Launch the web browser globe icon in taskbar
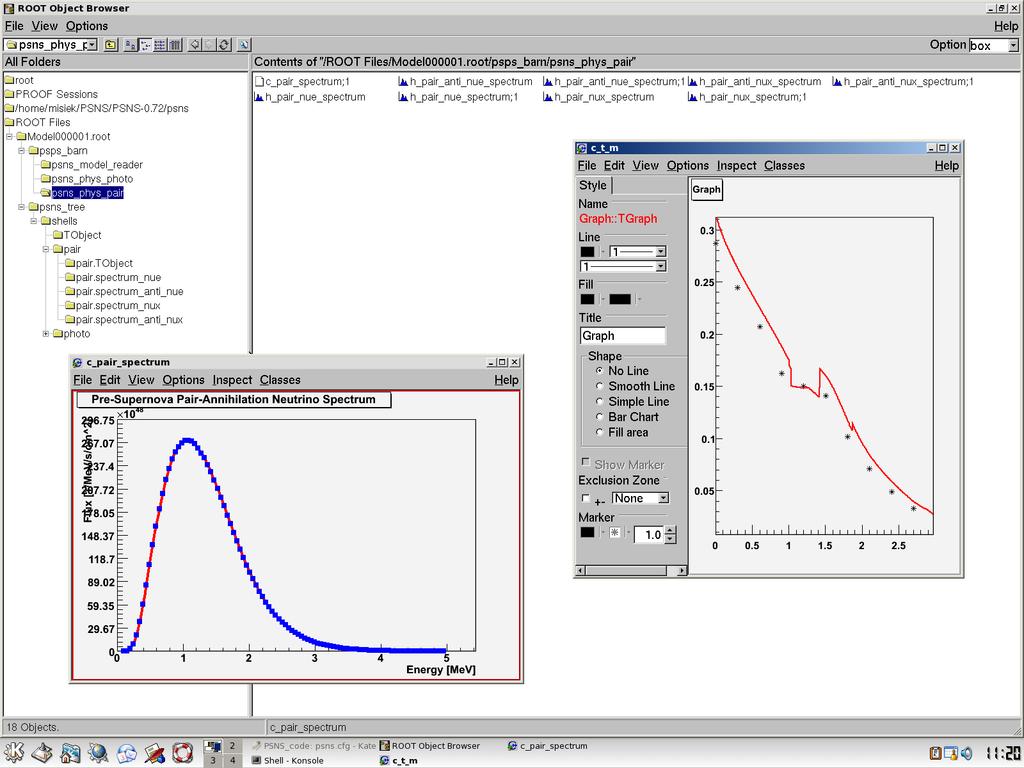The height and width of the screenshot is (768, 1024). (99, 752)
